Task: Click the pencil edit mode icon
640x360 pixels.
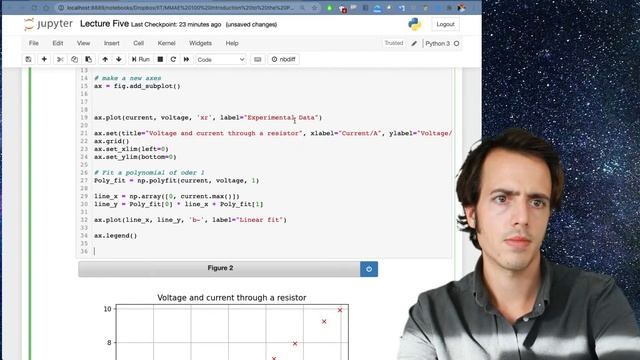Action: (x=414, y=43)
